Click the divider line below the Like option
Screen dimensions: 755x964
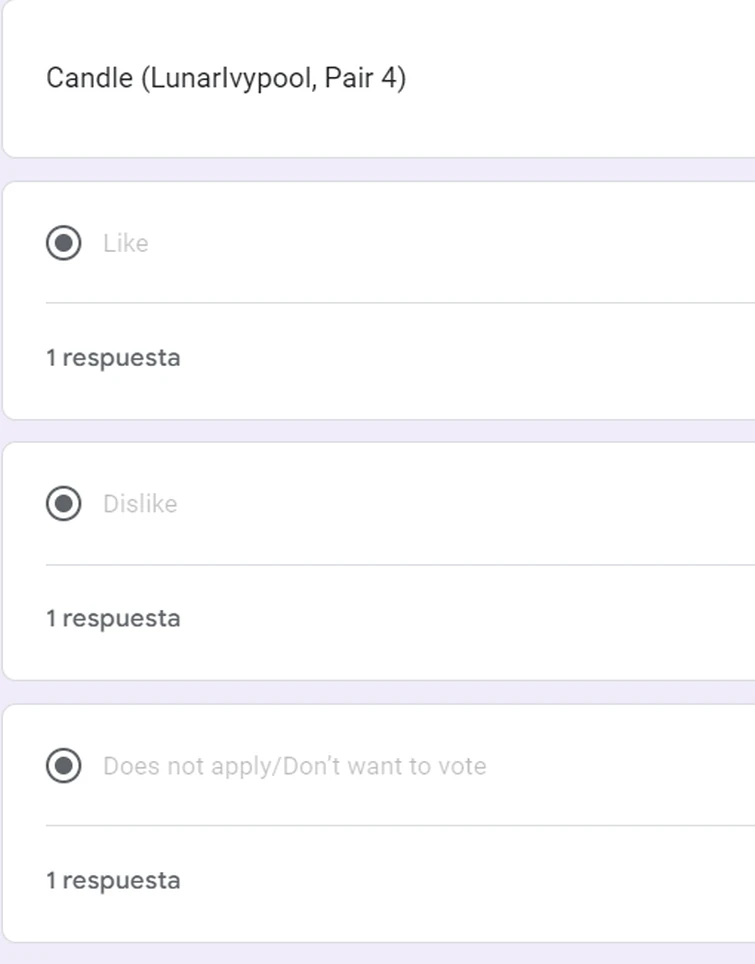[x=400, y=302]
